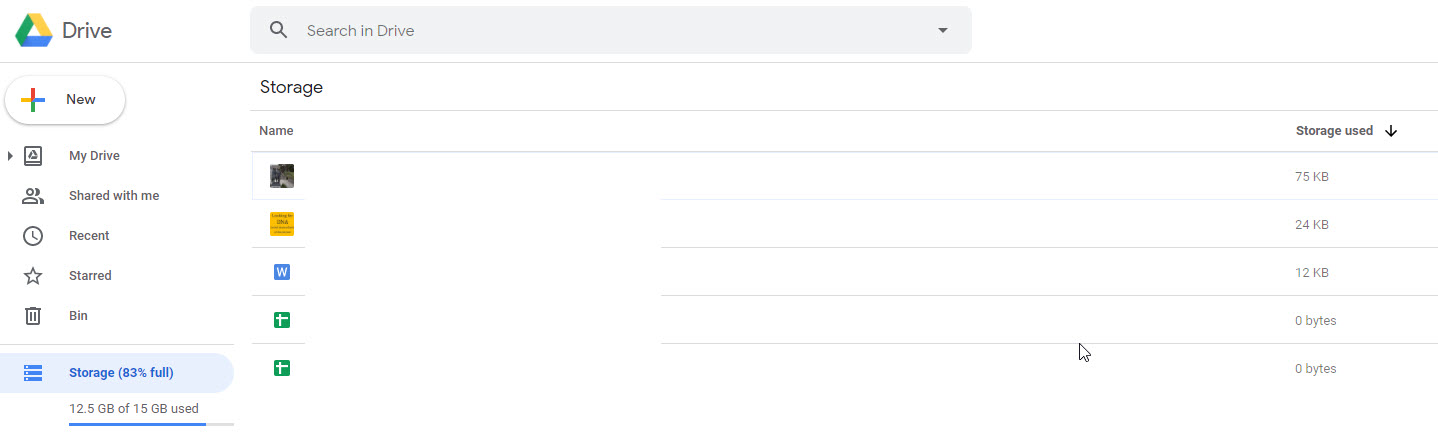Reverse sort order with the Storage used arrow
Viewport: 1438px width, 443px height.
[1391, 131]
